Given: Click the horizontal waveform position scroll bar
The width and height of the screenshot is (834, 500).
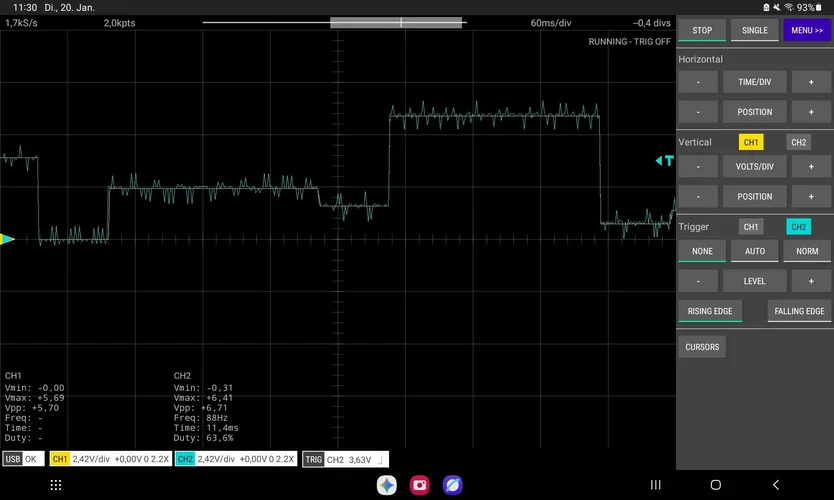Looking at the screenshot, I should point(396,22).
